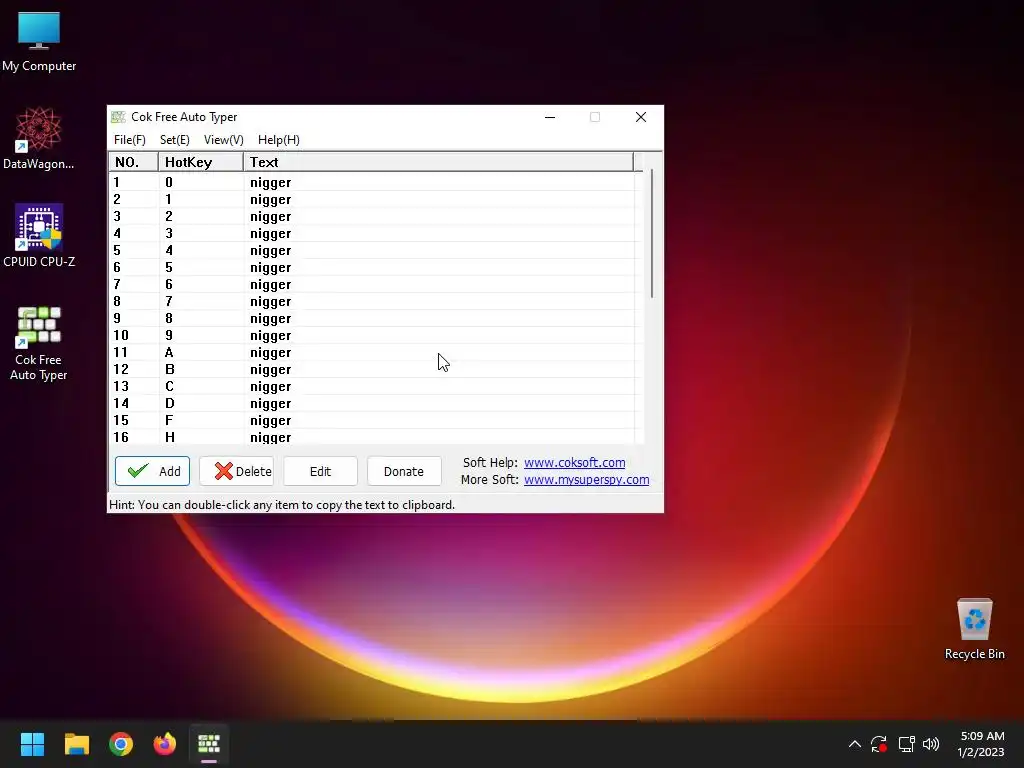Minimize the Cok Free Auto Typer window
1024x768 pixels.
[x=550, y=117]
